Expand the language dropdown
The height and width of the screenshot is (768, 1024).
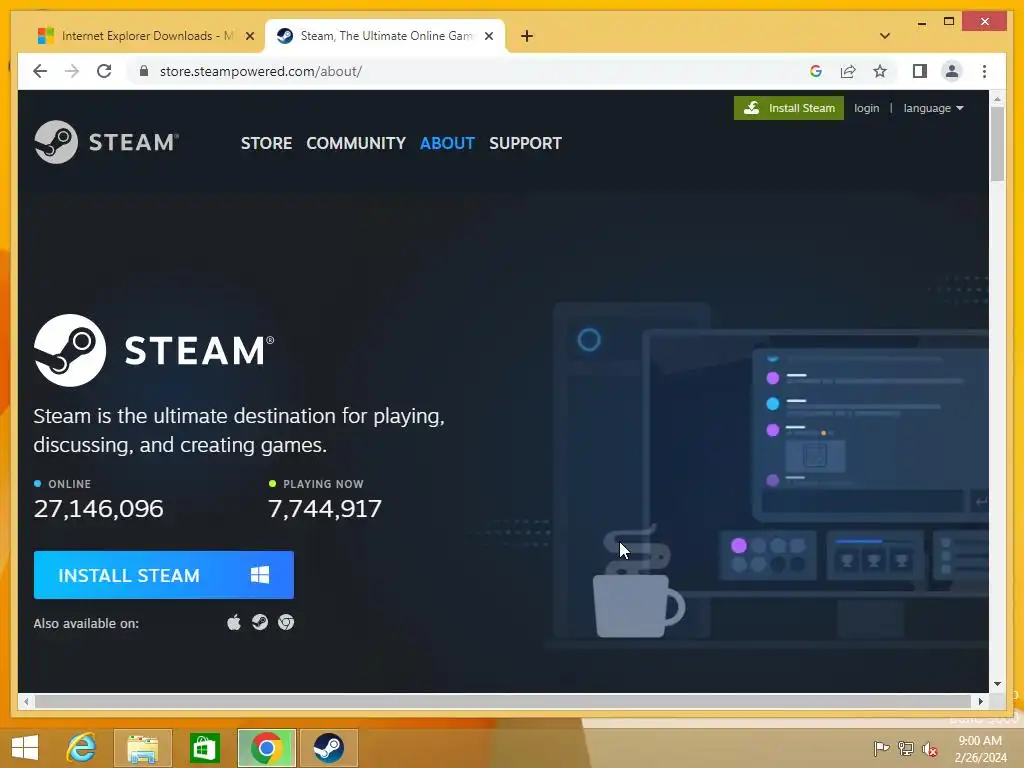(933, 108)
